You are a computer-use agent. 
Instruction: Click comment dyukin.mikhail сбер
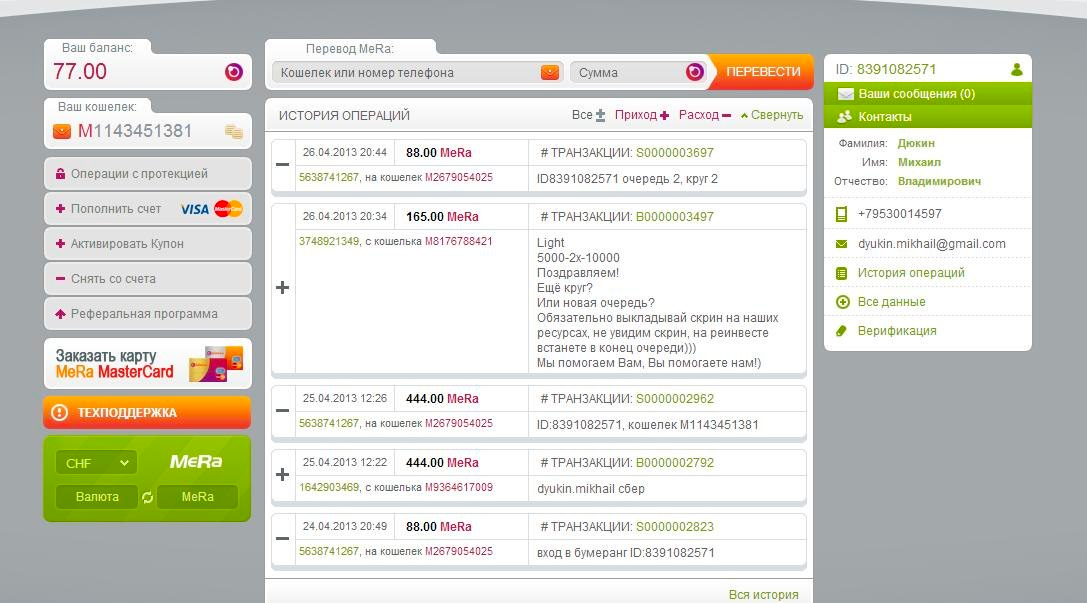coord(591,489)
